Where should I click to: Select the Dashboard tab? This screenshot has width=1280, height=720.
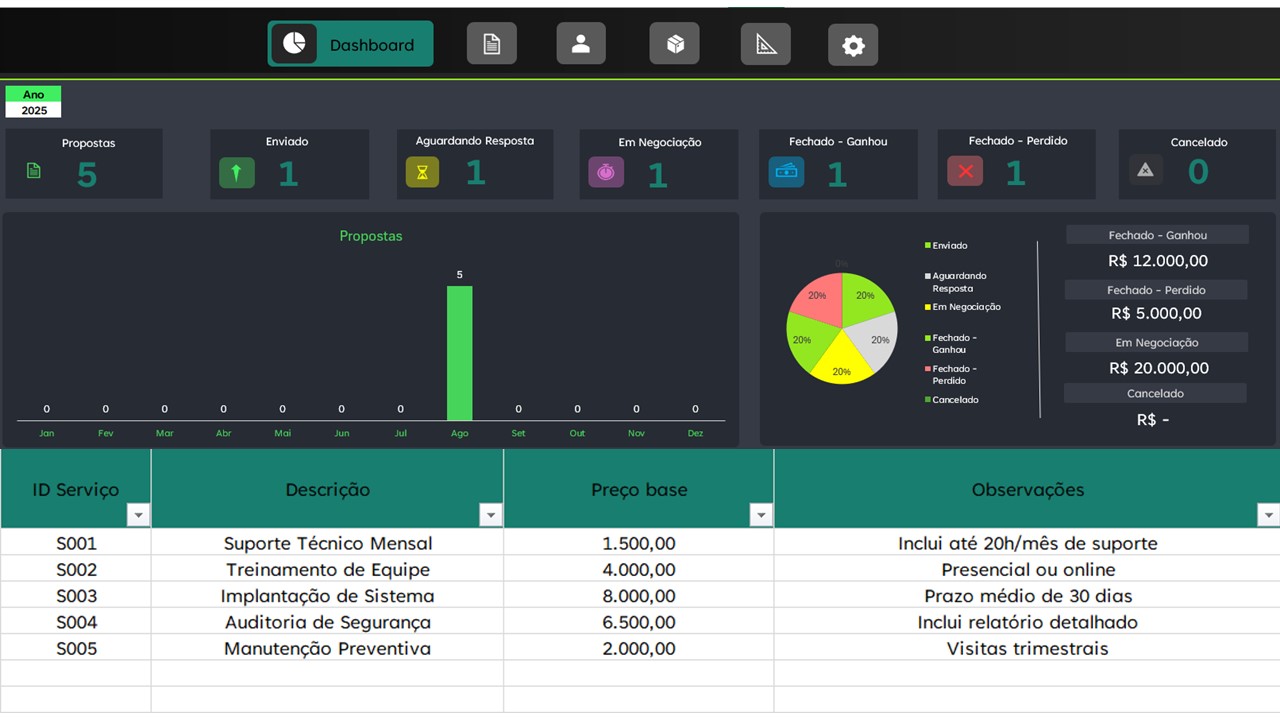[x=351, y=45]
